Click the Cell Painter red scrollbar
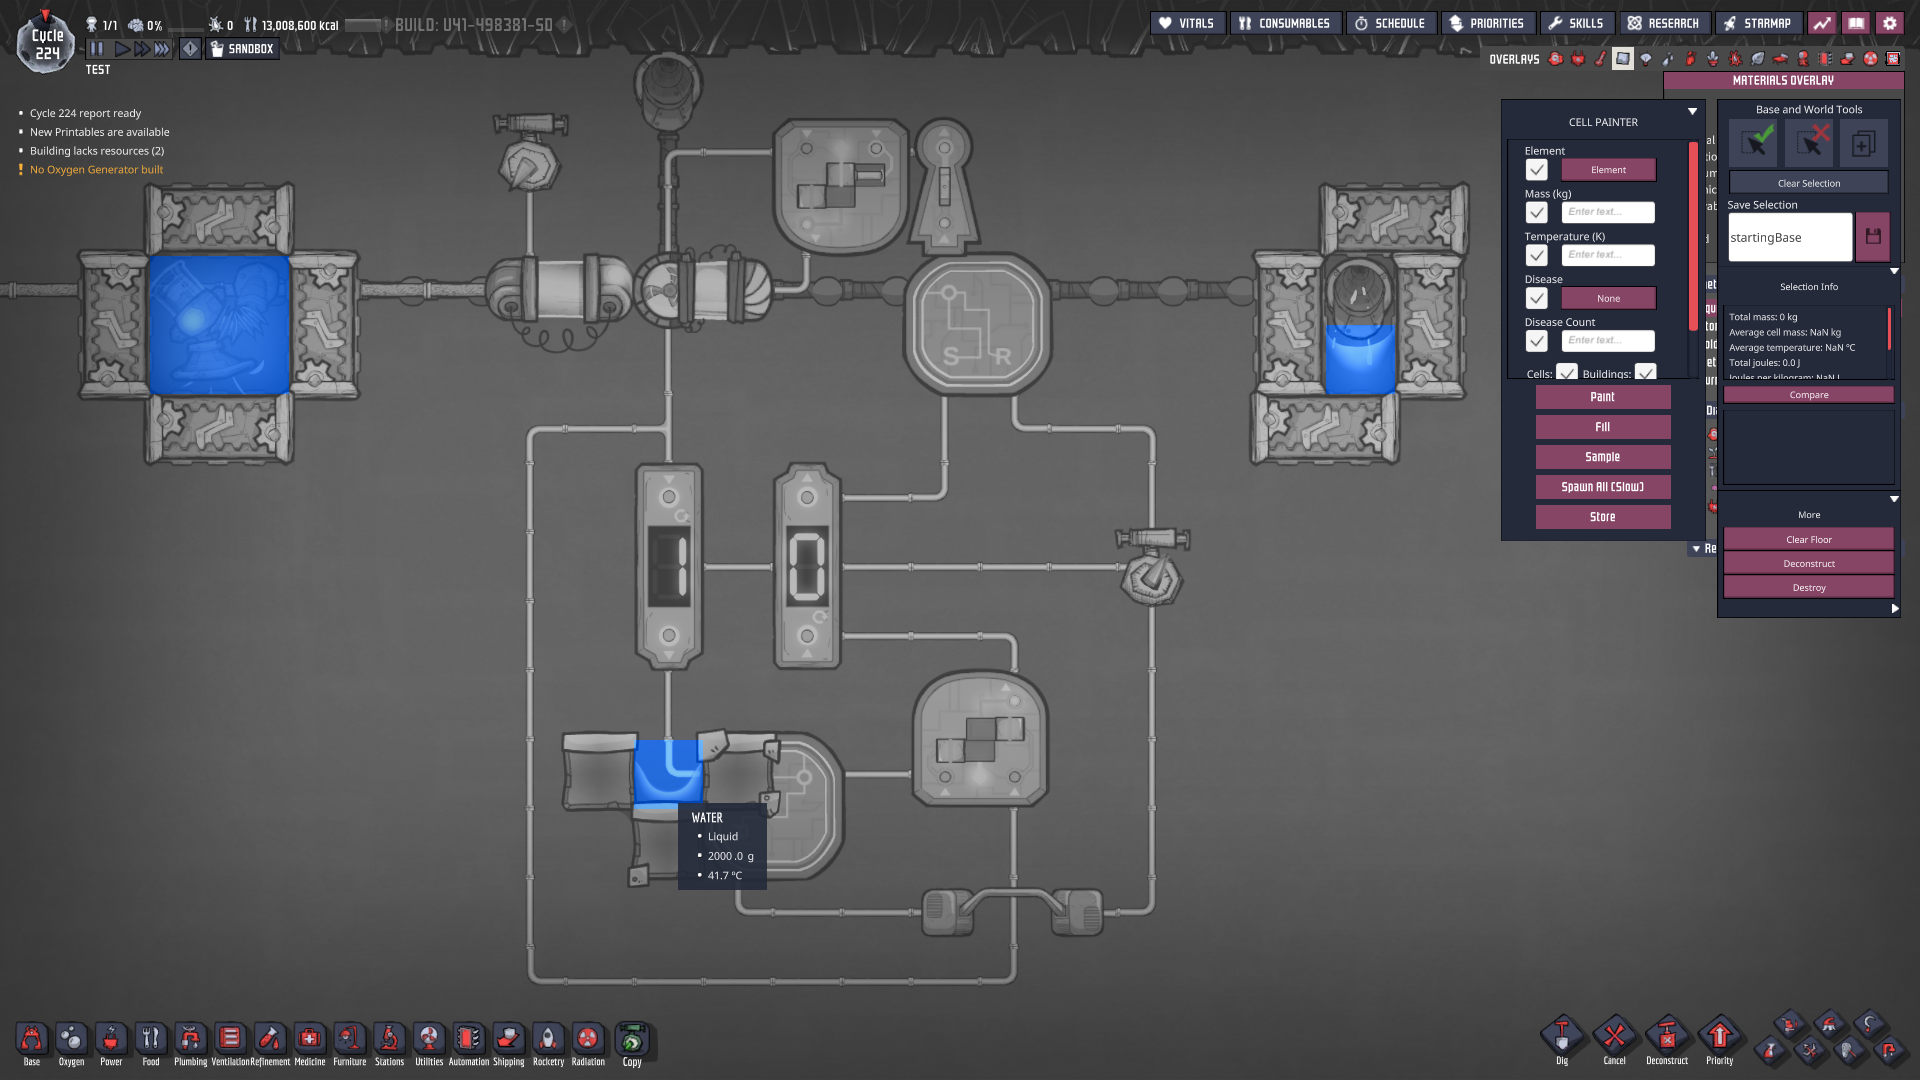The width and height of the screenshot is (1920, 1080). 1693,235
